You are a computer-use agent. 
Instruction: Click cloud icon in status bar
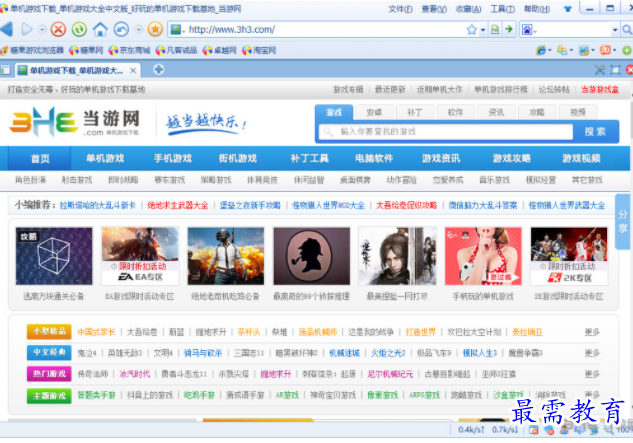pyautogui.click(x=549, y=430)
